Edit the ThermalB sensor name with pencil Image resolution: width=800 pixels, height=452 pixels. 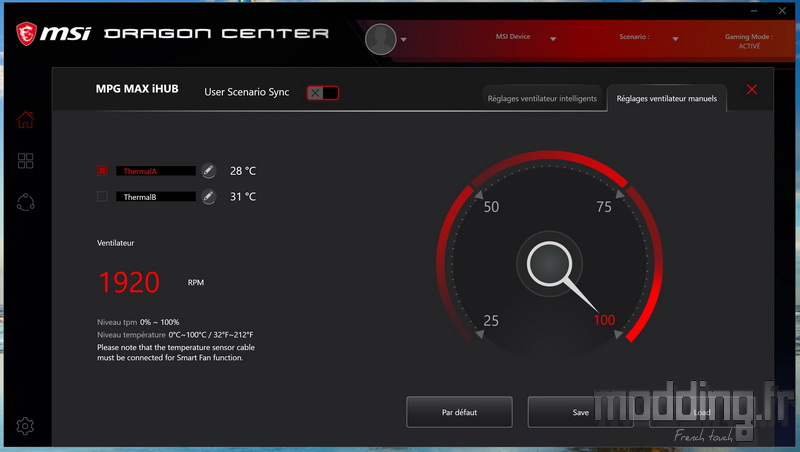pos(208,196)
